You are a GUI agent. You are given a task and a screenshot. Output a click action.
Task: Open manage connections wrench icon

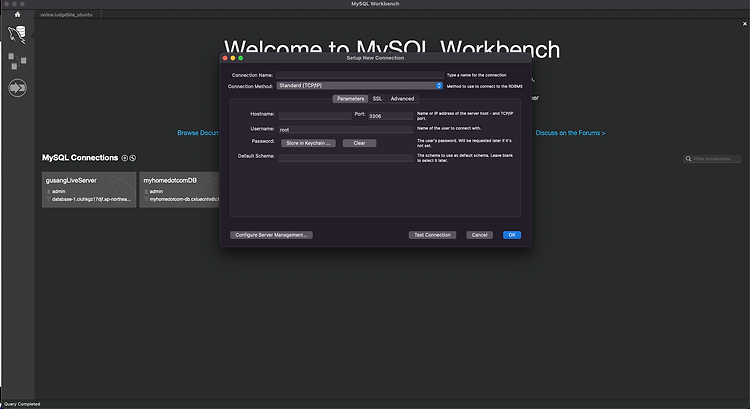[132, 158]
